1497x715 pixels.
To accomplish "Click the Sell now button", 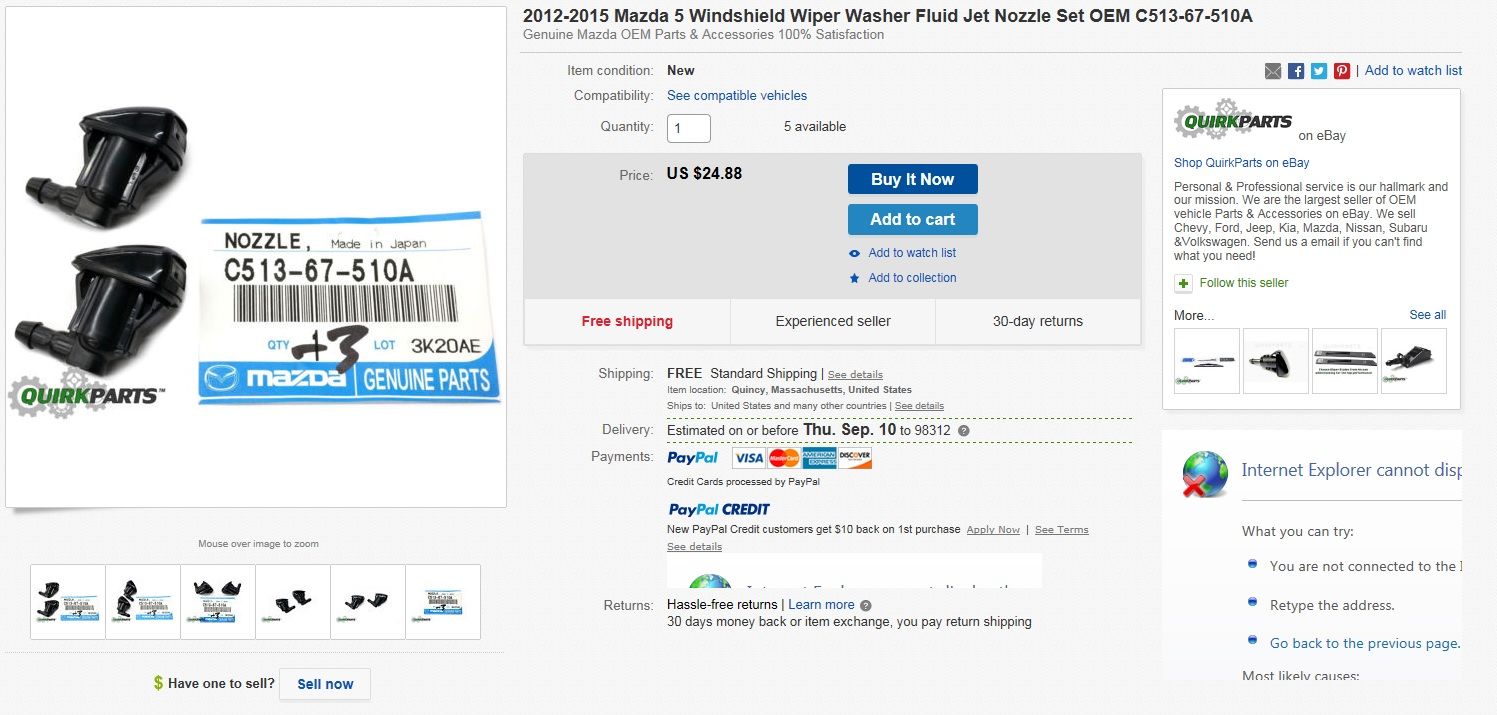I will click(x=325, y=684).
